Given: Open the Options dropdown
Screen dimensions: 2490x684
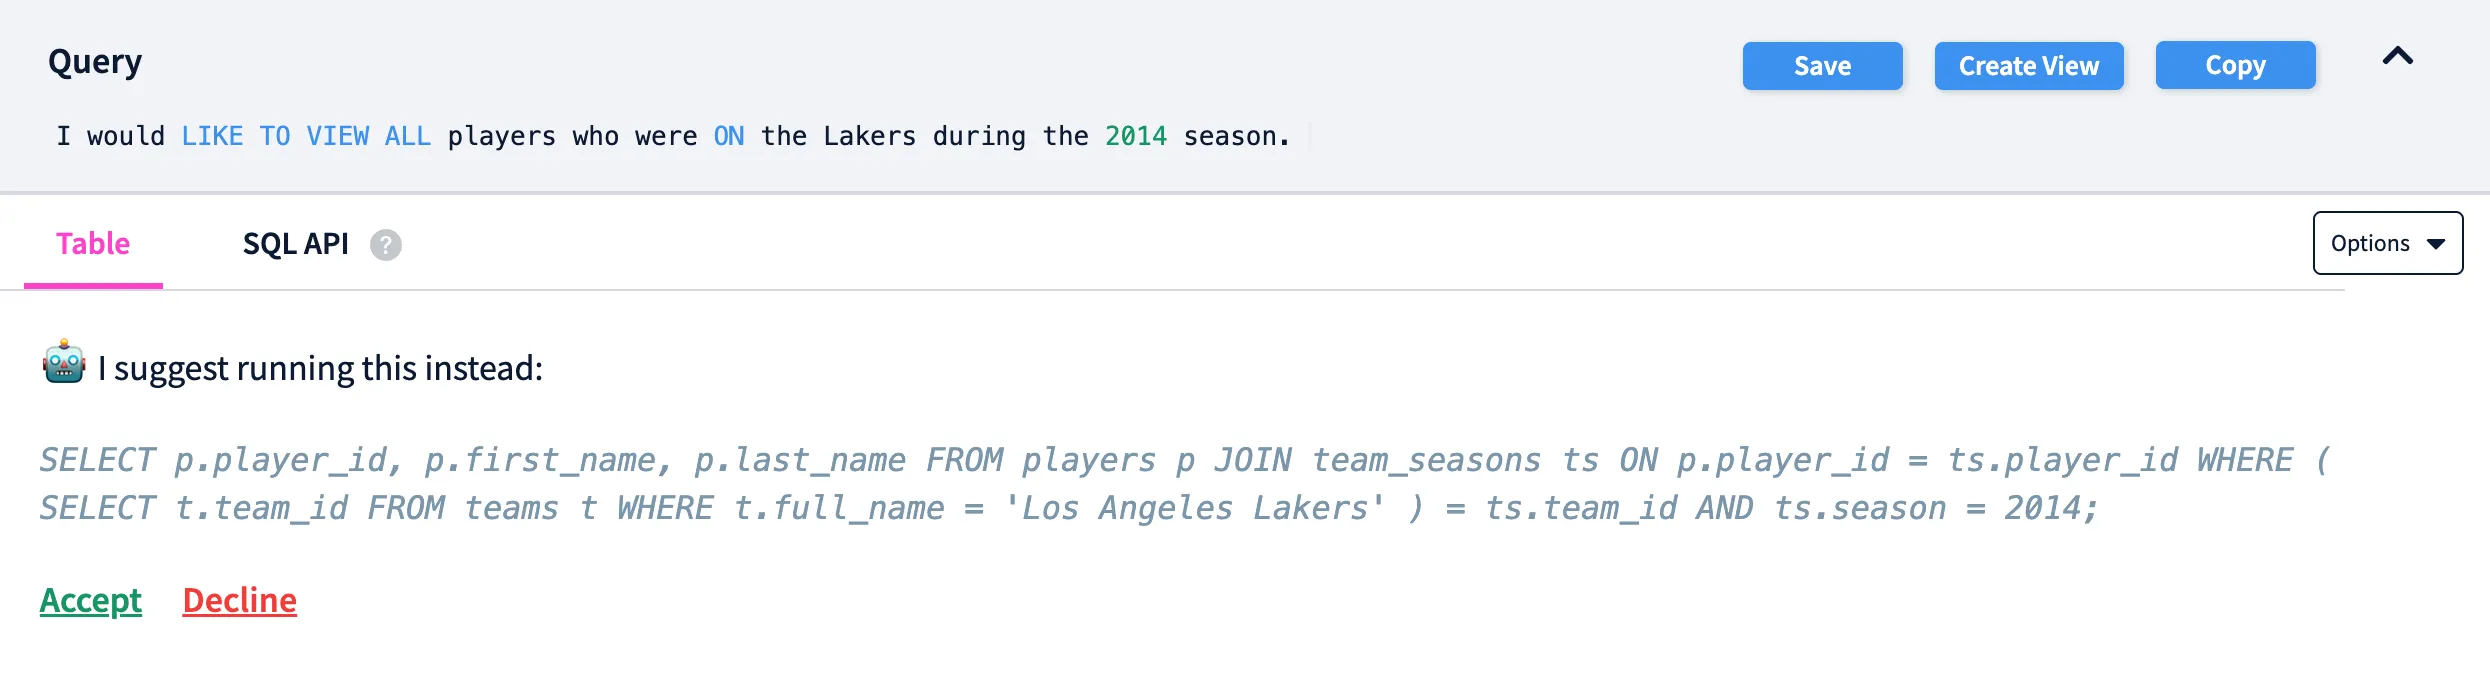Looking at the screenshot, I should coord(2386,243).
